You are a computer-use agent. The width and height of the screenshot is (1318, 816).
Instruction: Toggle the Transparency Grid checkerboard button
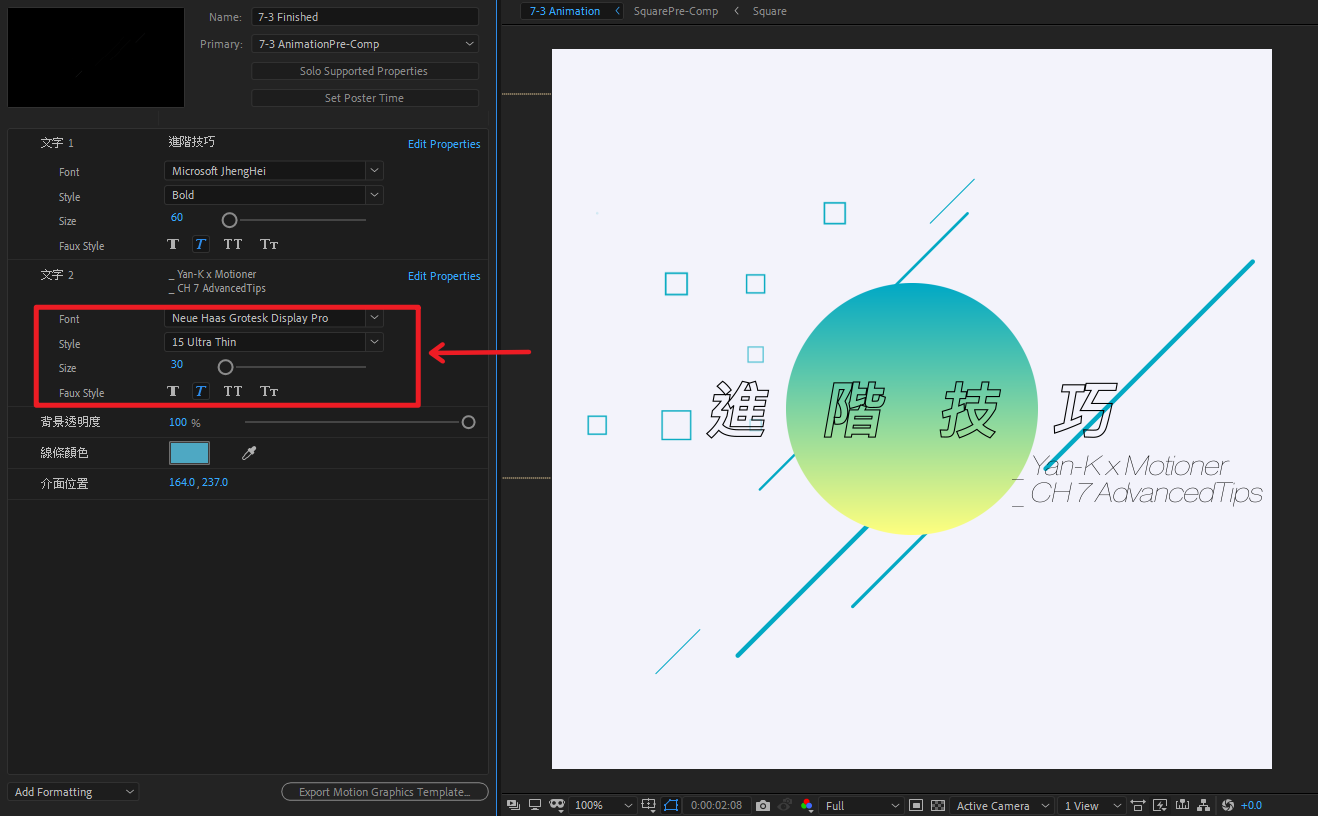938,805
